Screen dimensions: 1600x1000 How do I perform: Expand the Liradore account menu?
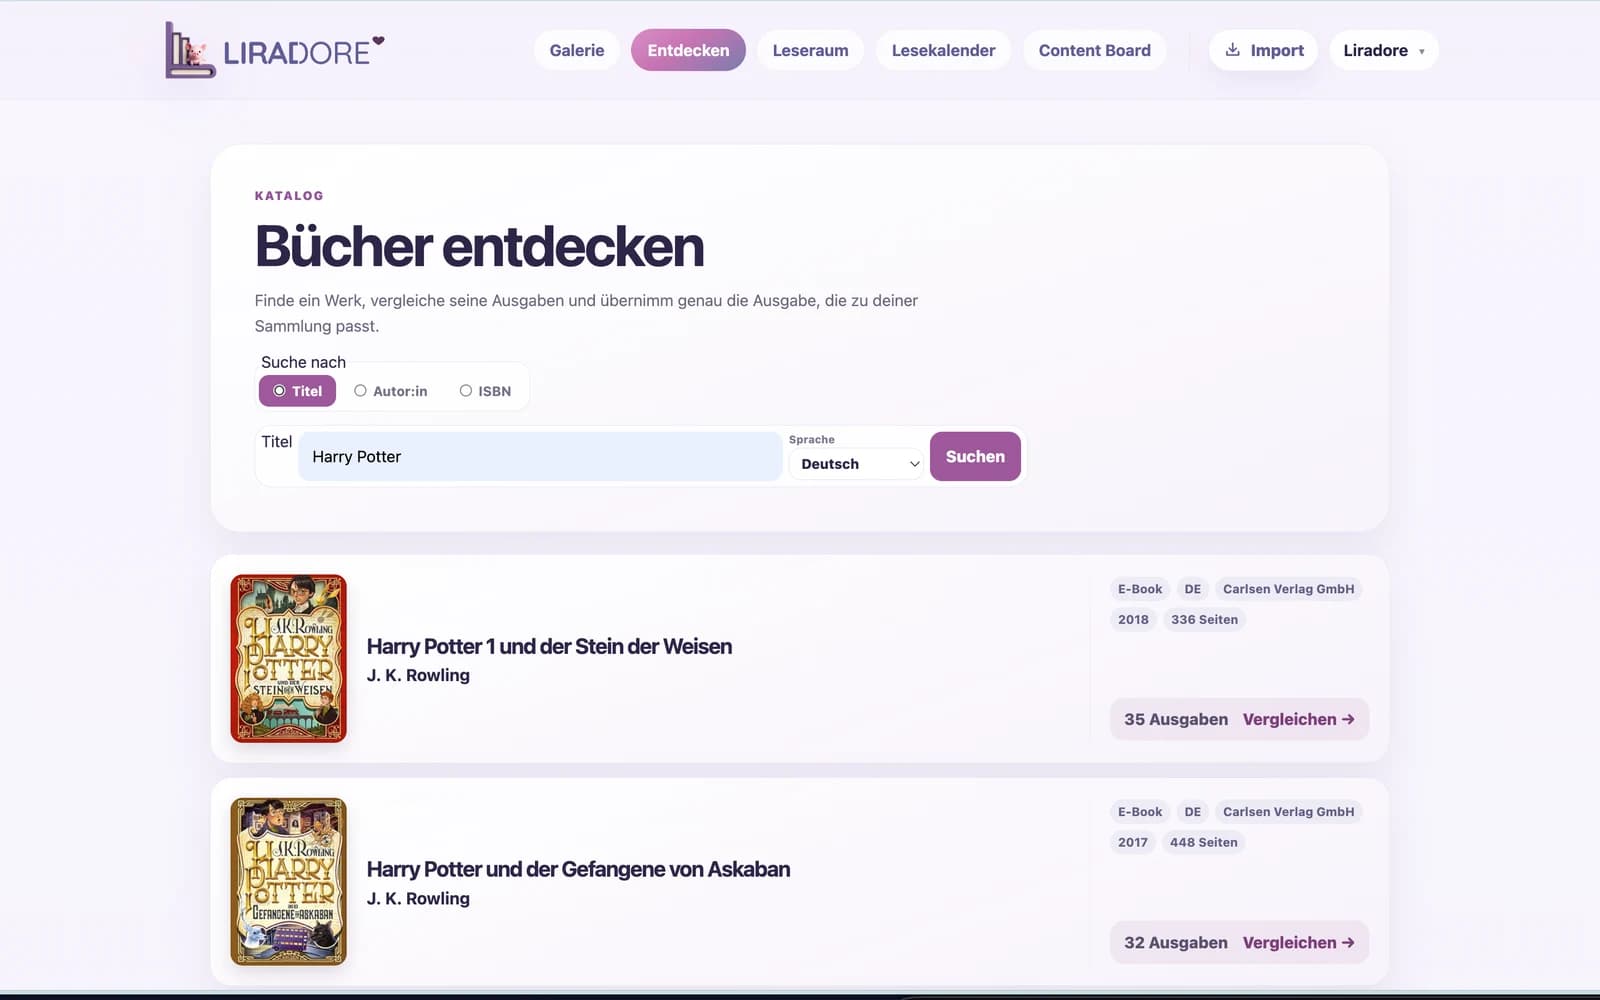click(1384, 50)
